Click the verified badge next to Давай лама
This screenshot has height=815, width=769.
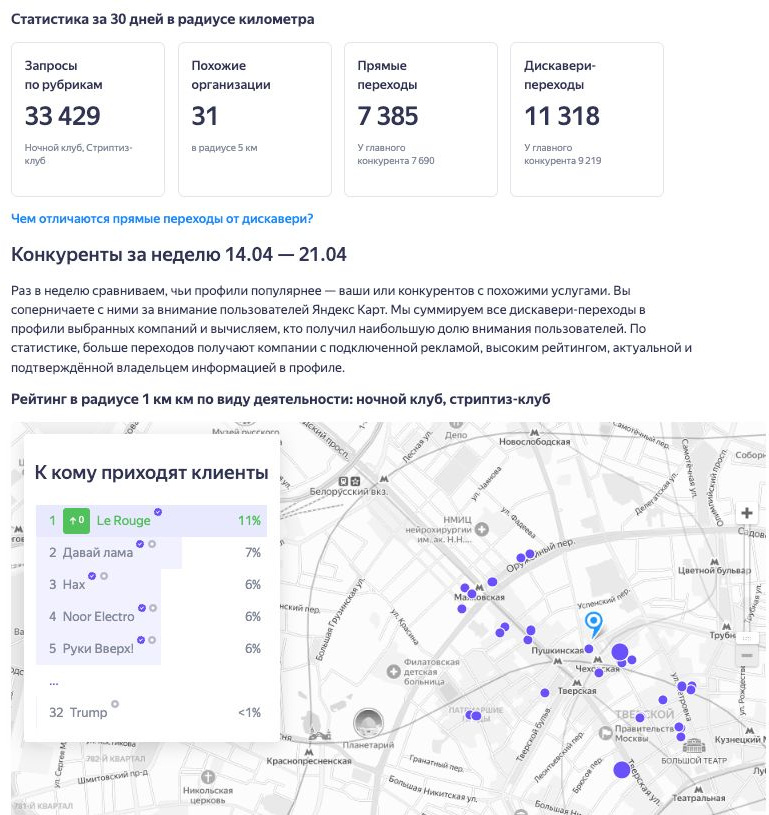(x=140, y=544)
